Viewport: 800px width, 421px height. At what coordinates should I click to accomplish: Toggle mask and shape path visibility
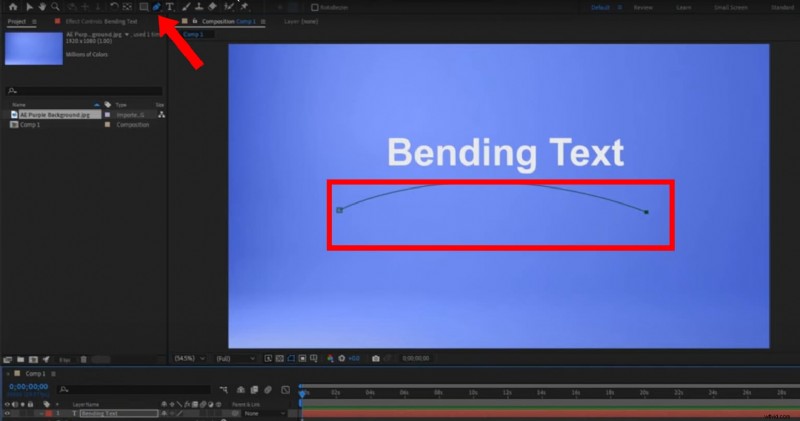pyautogui.click(x=291, y=359)
